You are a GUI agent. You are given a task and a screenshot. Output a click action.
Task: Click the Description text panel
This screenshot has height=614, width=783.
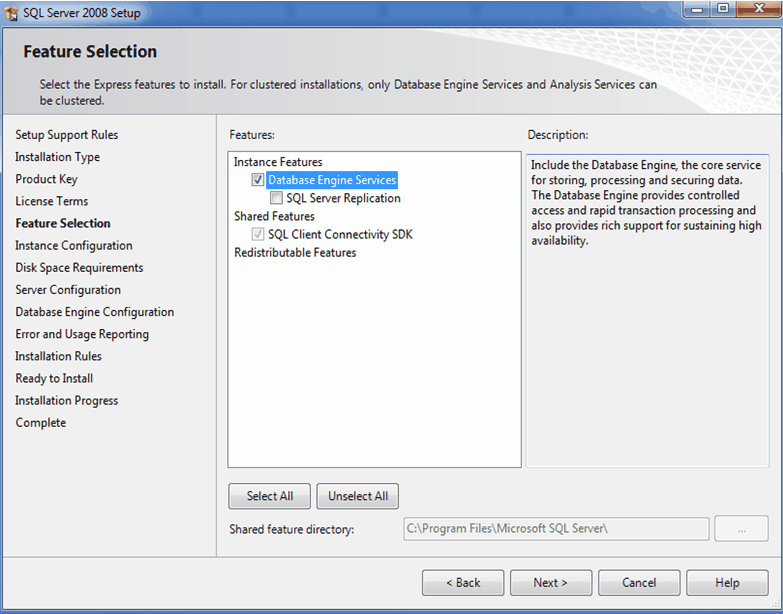click(x=647, y=310)
